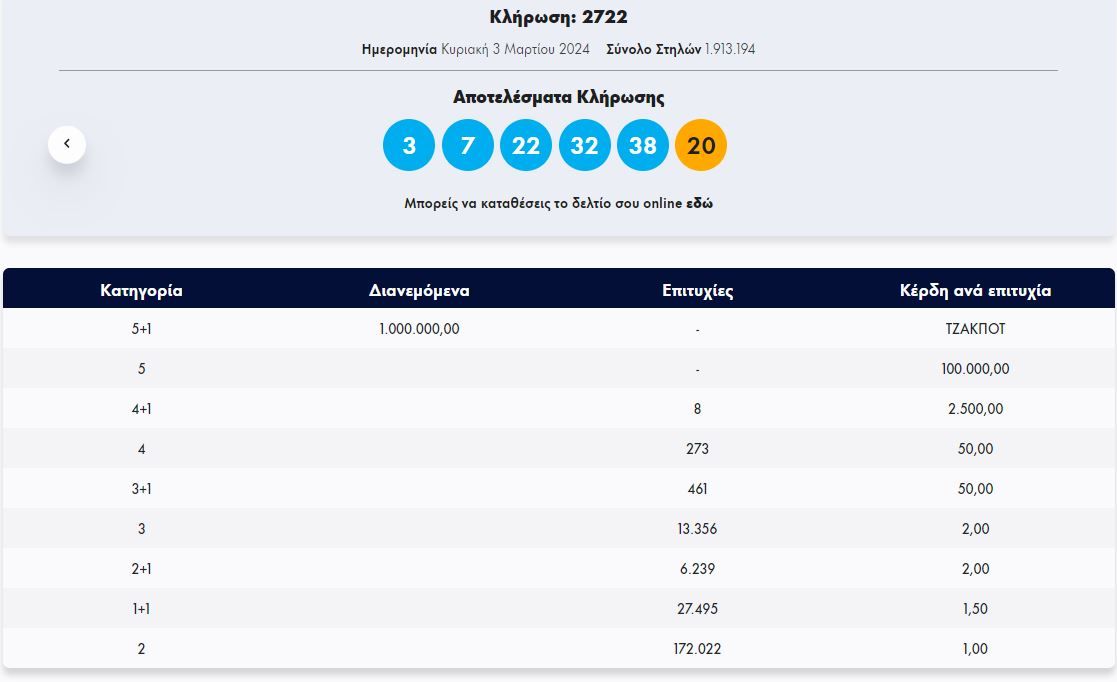Image resolution: width=1117 pixels, height=682 pixels.
Task: Click the "Κατηγορία" column header
Action: (x=141, y=291)
